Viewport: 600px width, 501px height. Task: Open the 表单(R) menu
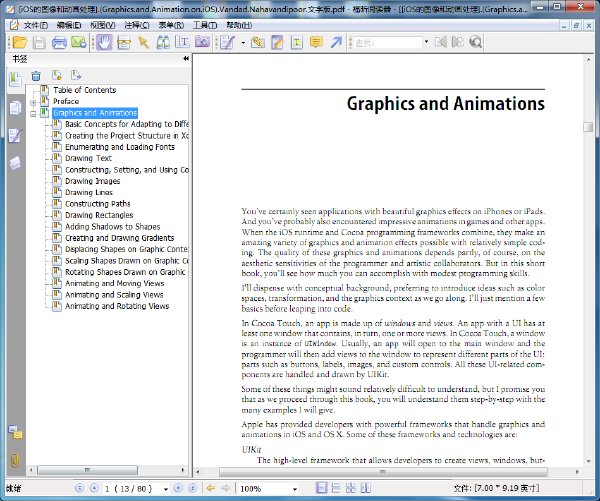171,25
